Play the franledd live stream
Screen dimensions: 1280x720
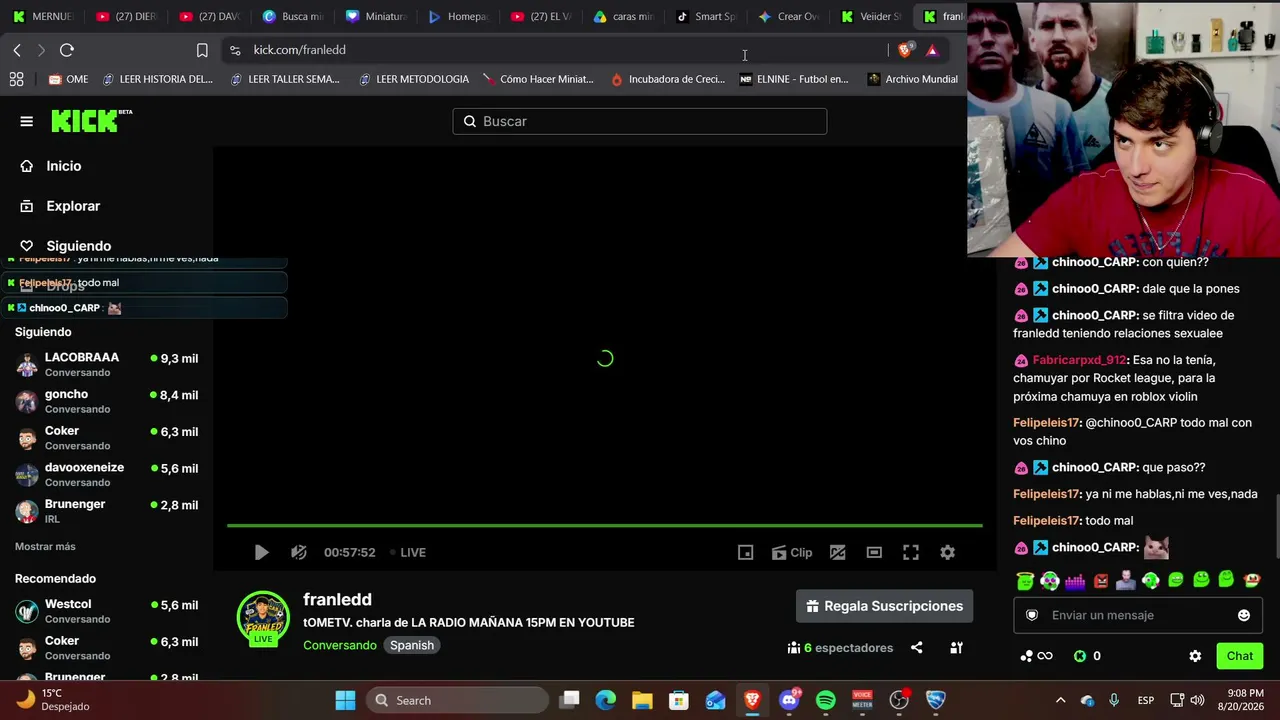pos(261,552)
